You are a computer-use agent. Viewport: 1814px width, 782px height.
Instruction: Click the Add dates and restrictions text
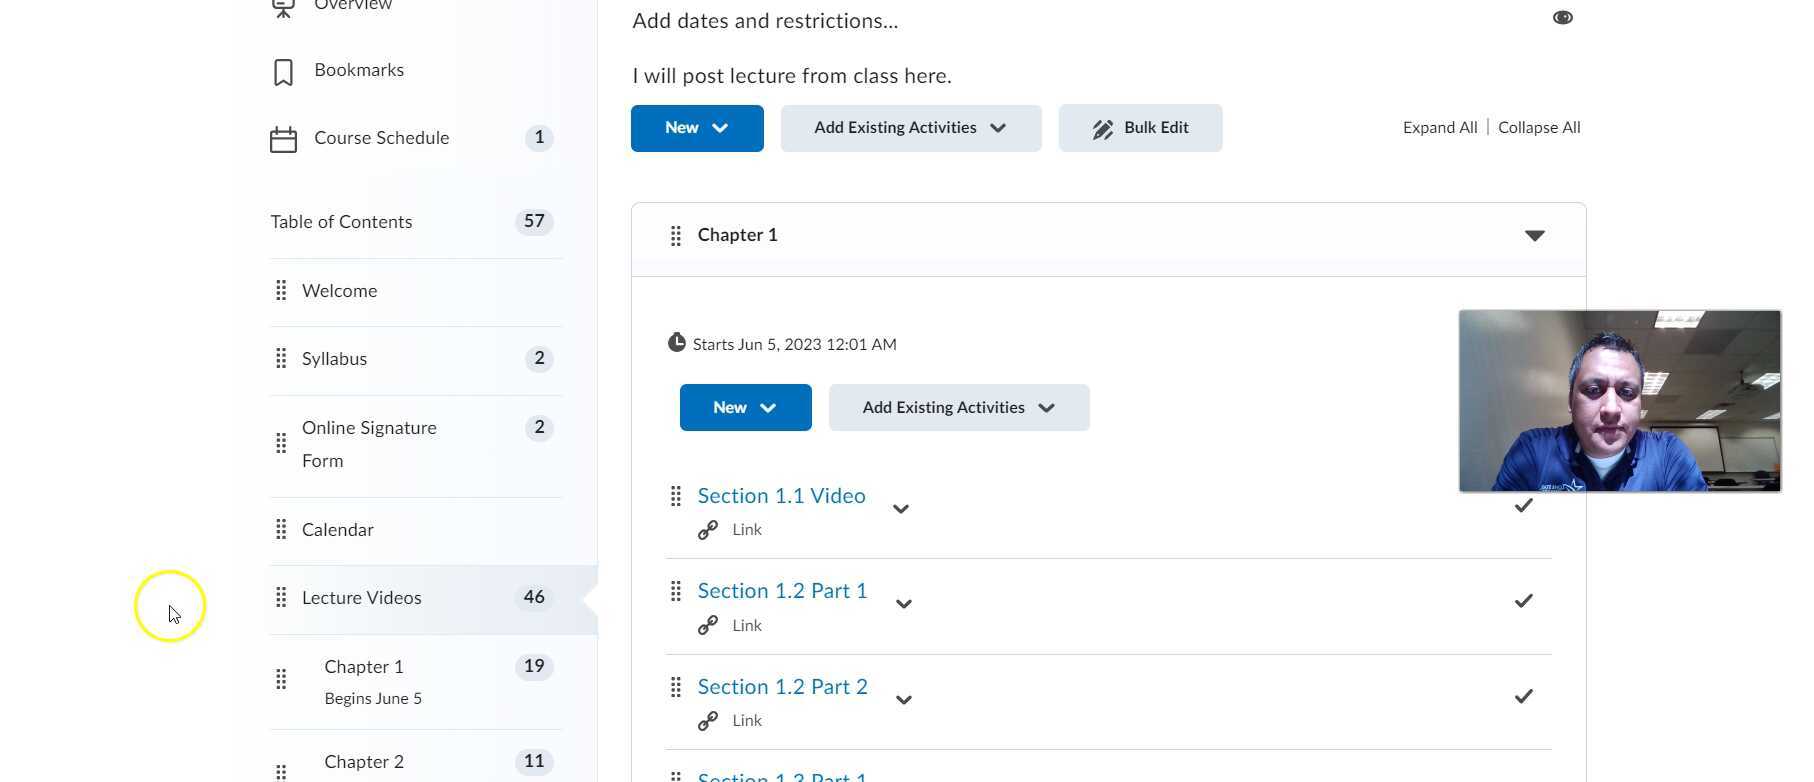click(x=765, y=21)
